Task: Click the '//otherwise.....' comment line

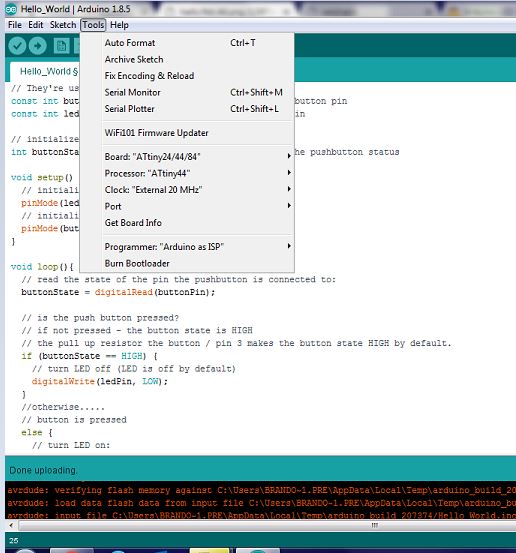Action: pos(63,407)
